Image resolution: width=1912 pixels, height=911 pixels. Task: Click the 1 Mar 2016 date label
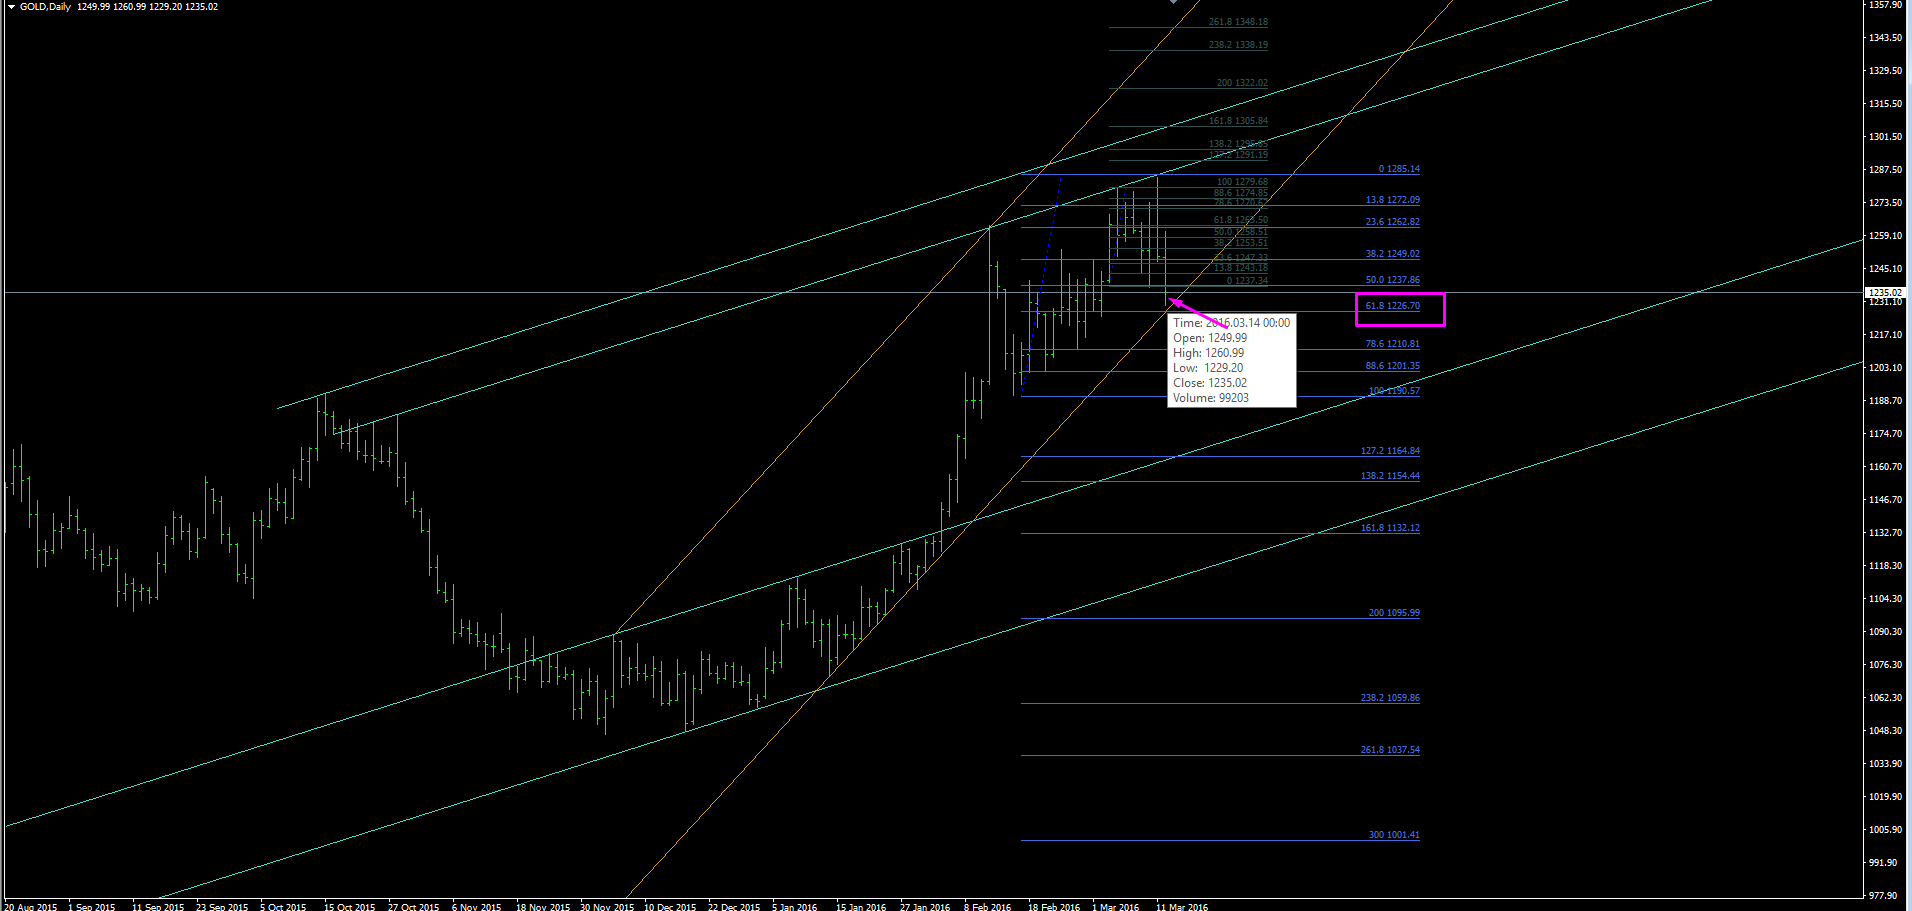click(1115, 907)
